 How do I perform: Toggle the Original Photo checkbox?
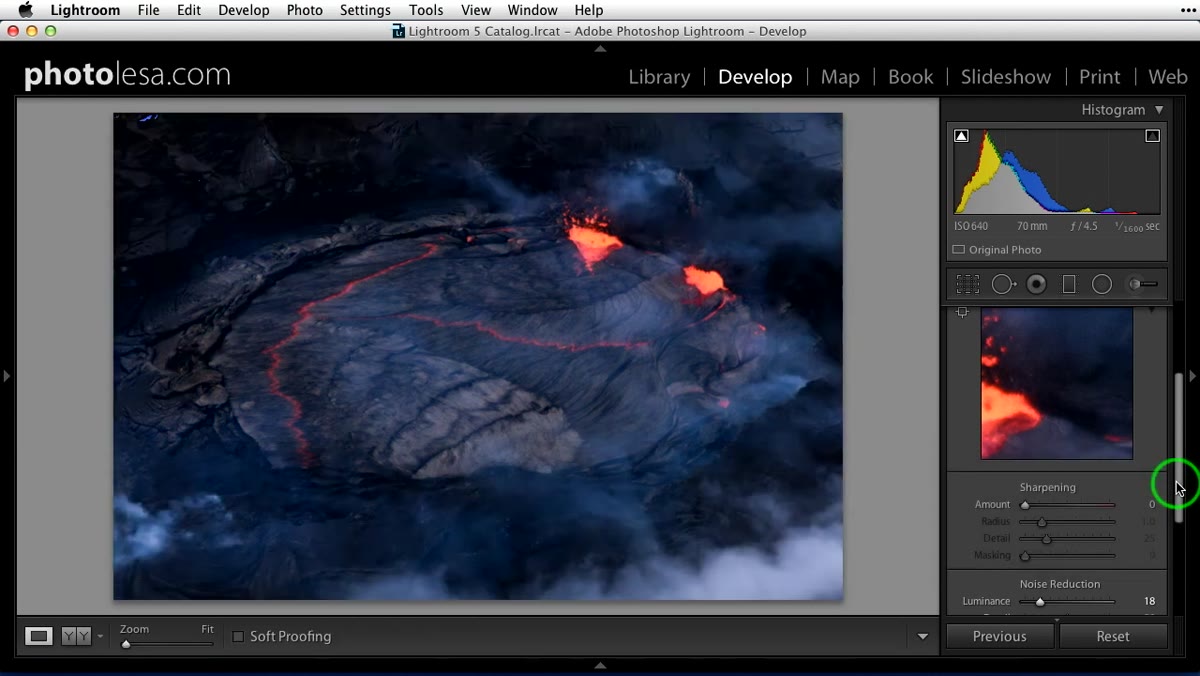[x=958, y=250]
